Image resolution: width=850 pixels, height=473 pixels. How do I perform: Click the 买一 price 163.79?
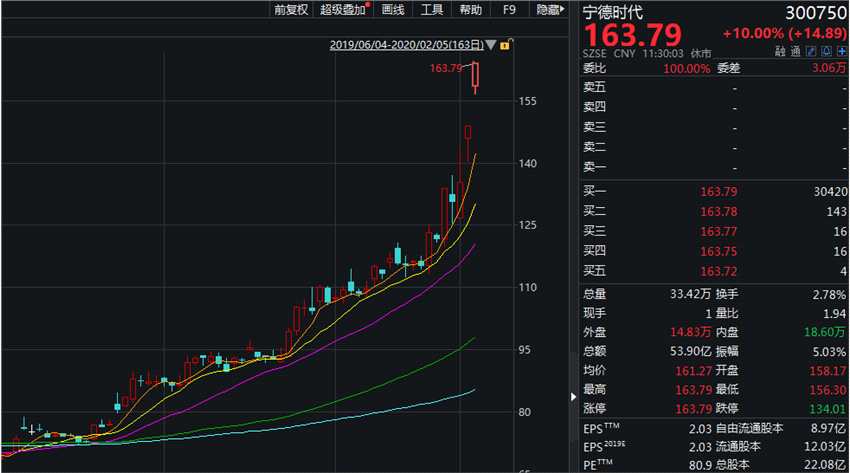718,192
